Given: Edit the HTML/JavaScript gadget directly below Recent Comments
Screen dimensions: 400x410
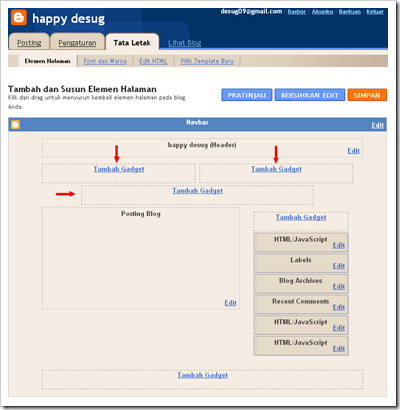Looking at the screenshot, I should point(339,328).
